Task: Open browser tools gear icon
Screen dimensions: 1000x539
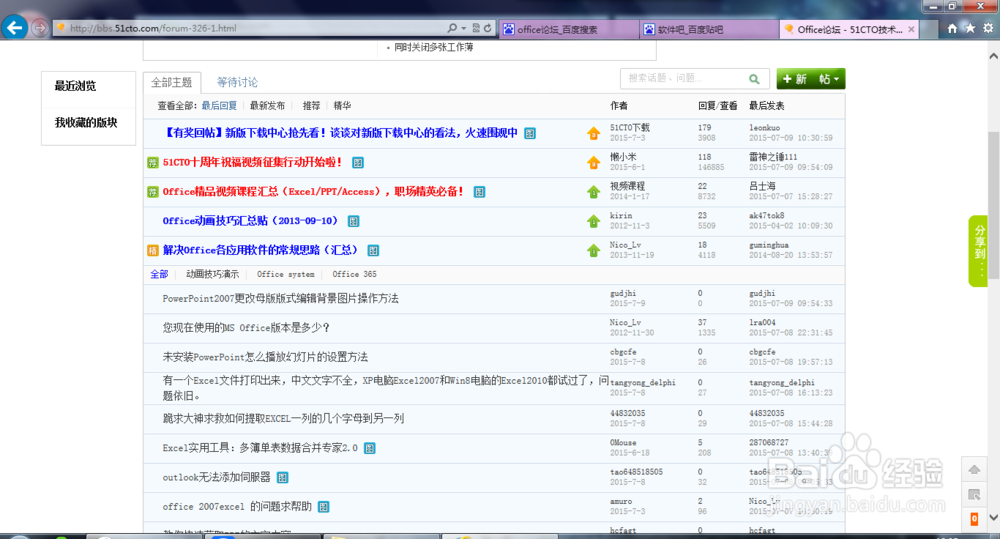Action: (988, 28)
